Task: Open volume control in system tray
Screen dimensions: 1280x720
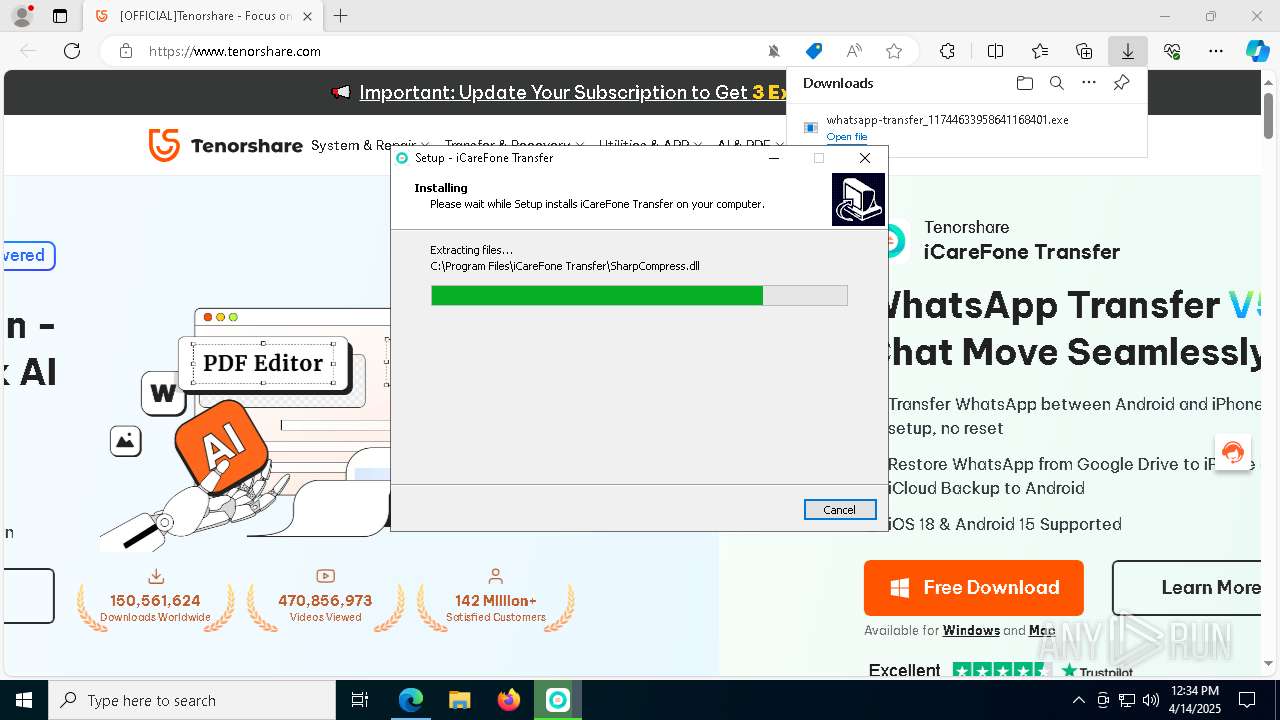Action: [1150, 700]
